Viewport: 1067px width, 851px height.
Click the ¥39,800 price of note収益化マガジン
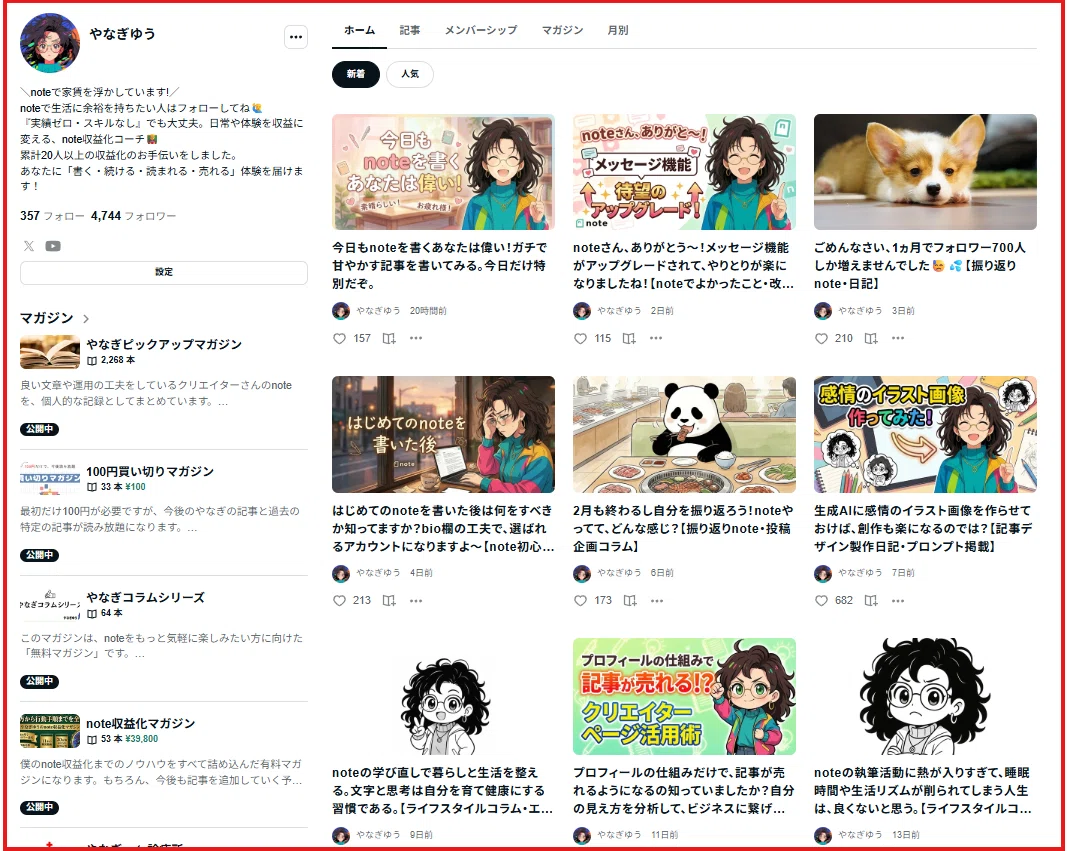tap(142, 739)
